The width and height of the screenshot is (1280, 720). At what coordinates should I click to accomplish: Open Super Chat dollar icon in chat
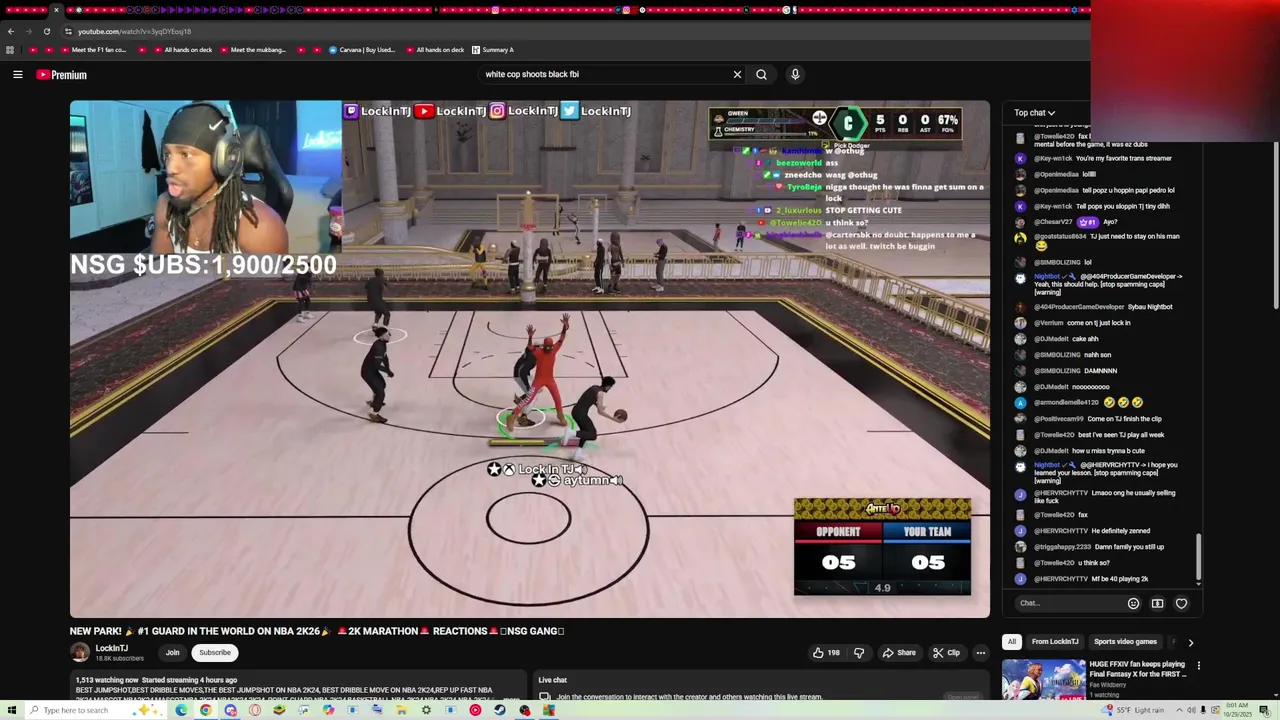click(1157, 603)
